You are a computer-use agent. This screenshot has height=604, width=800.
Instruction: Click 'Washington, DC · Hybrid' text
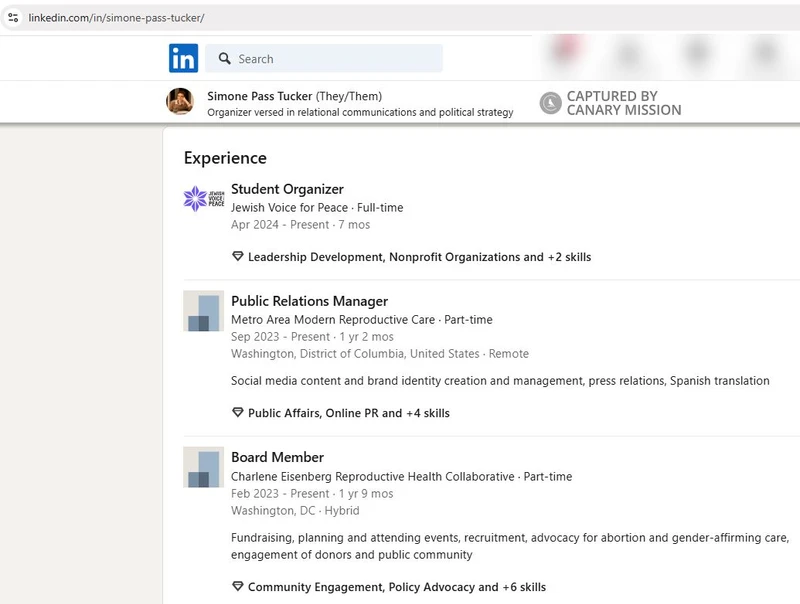pyautogui.click(x=295, y=511)
